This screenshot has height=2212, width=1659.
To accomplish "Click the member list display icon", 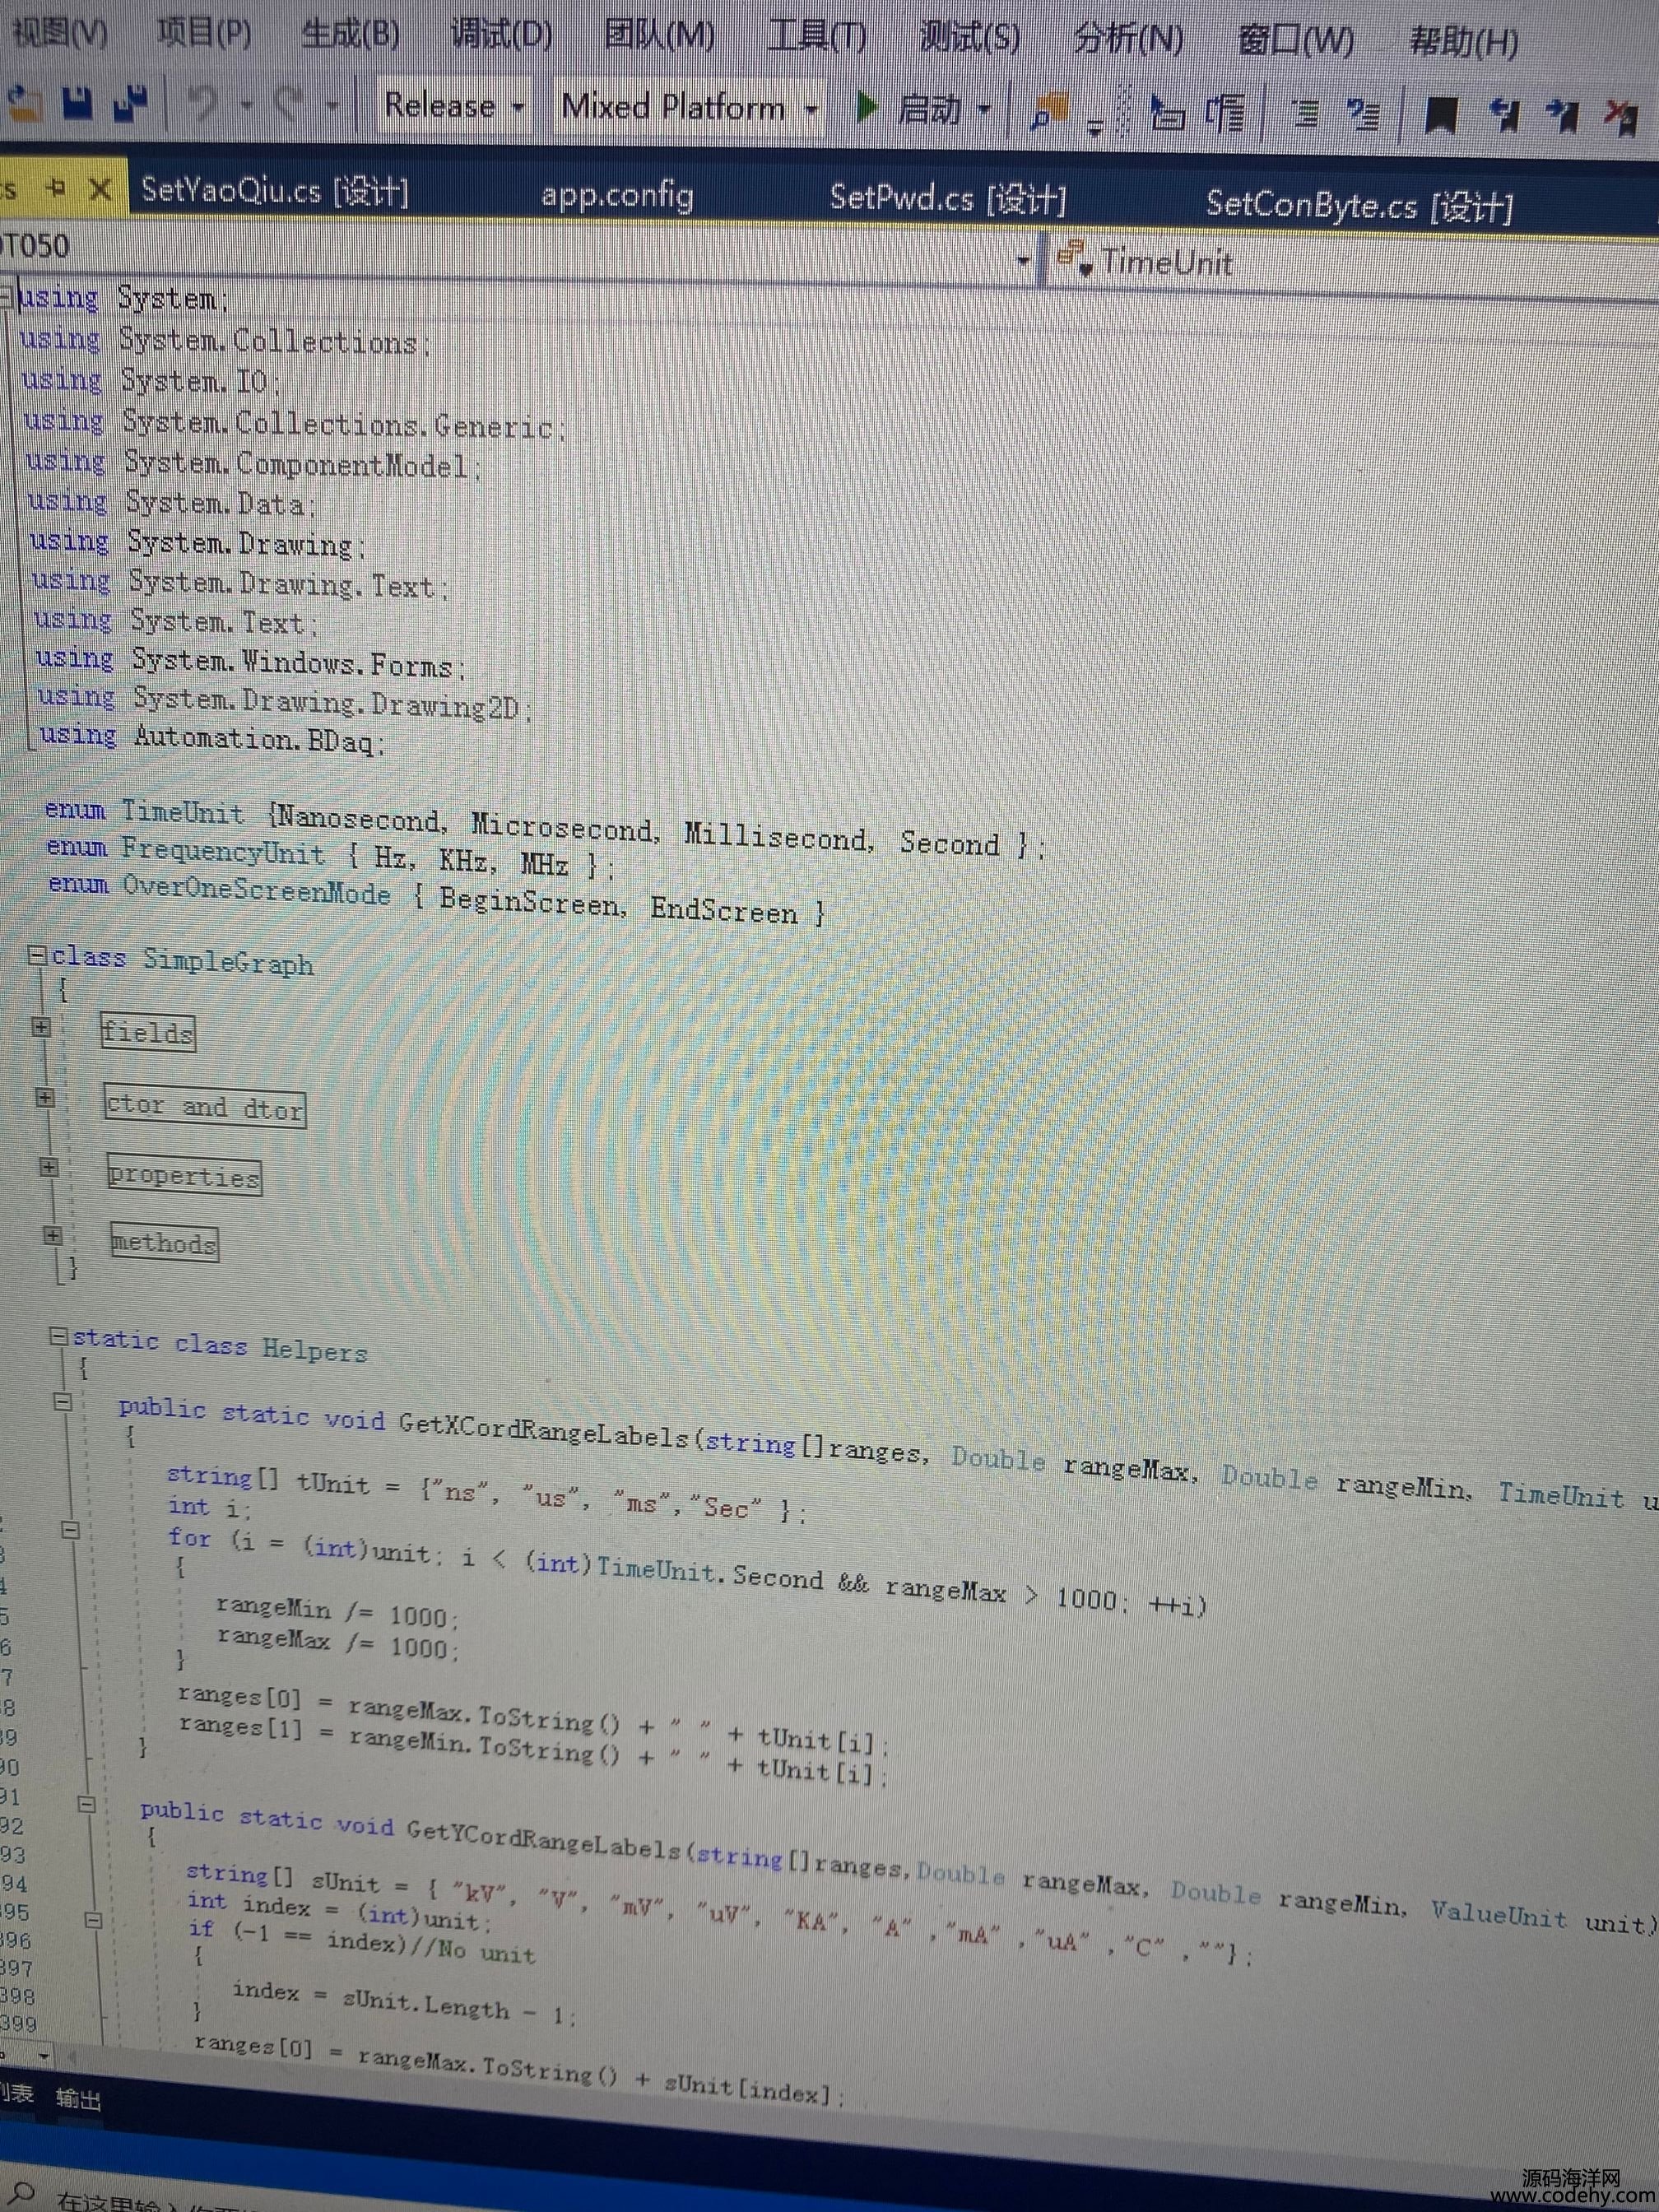I will [x=1166, y=112].
